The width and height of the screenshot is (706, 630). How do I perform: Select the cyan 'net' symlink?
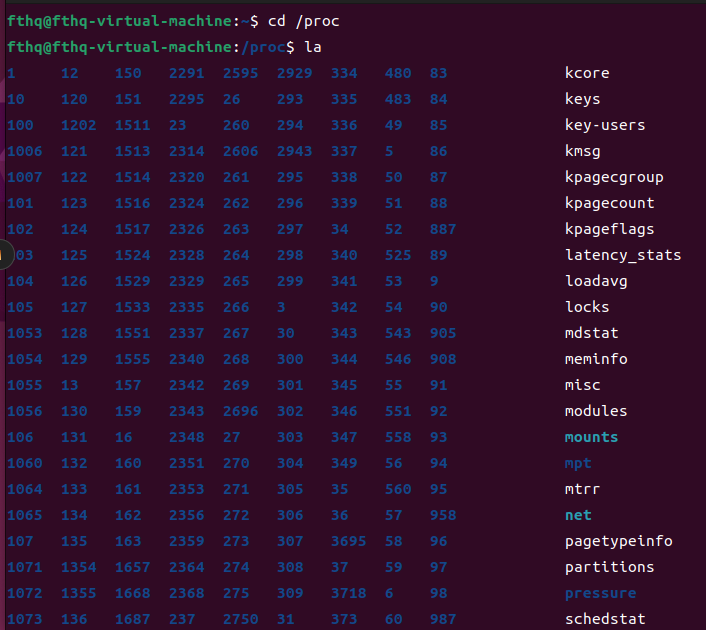click(578, 515)
